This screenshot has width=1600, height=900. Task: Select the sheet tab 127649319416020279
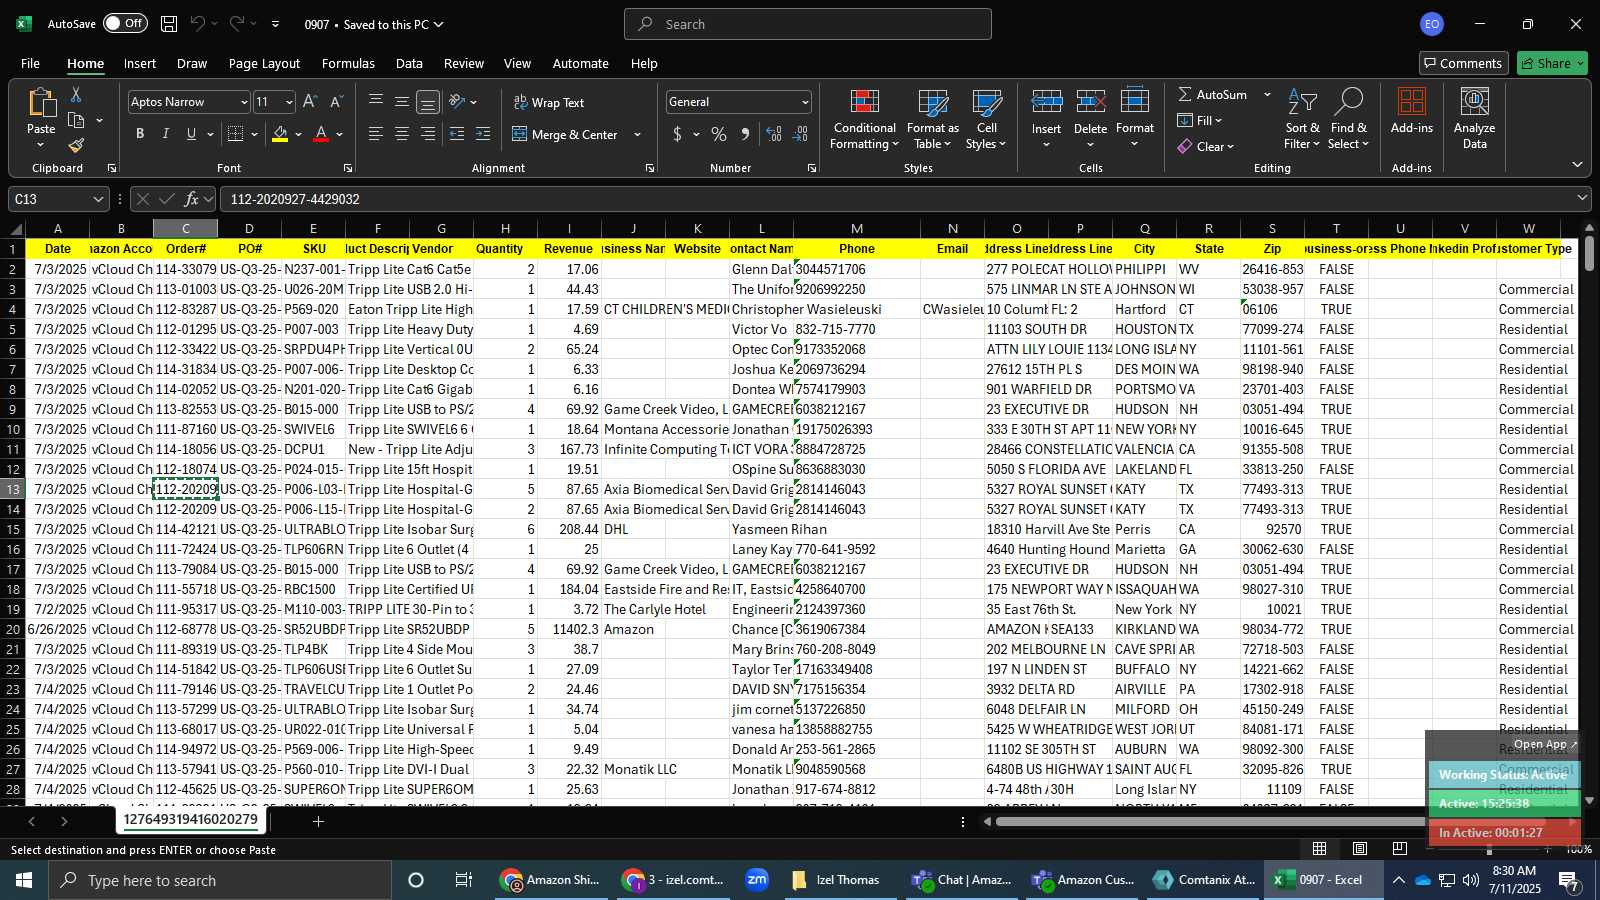190,820
